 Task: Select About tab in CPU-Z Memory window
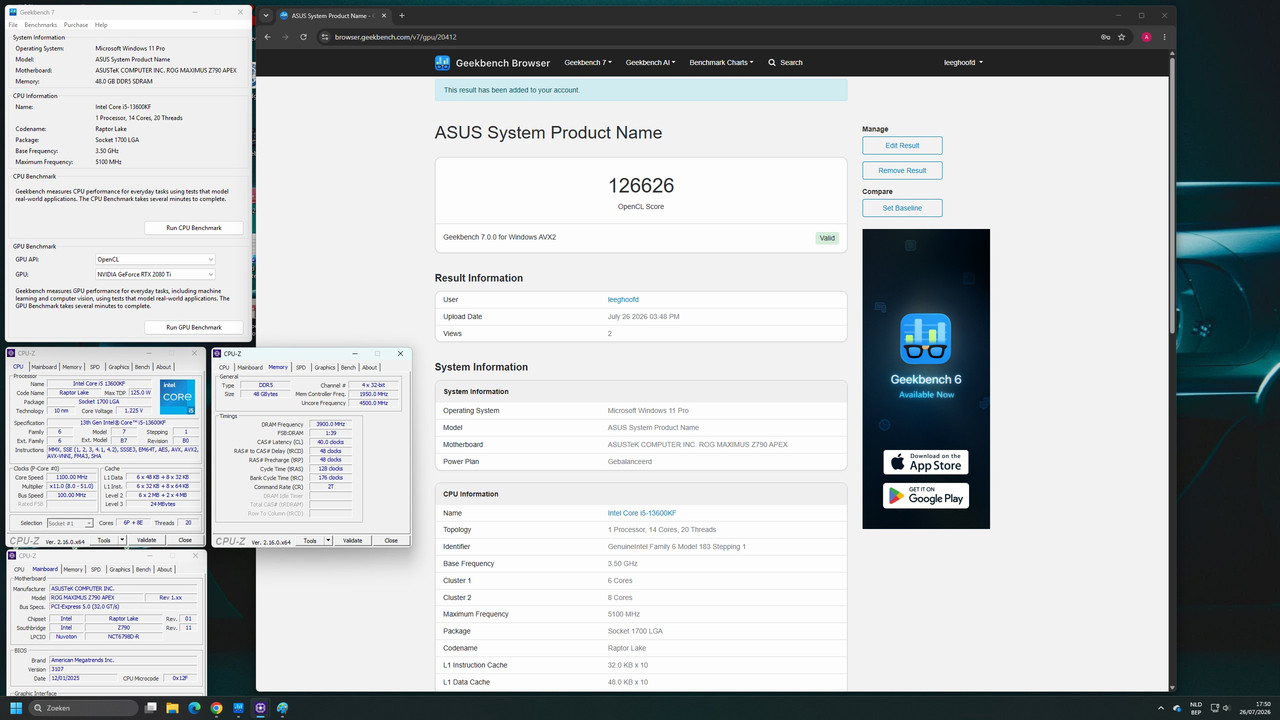pos(369,367)
